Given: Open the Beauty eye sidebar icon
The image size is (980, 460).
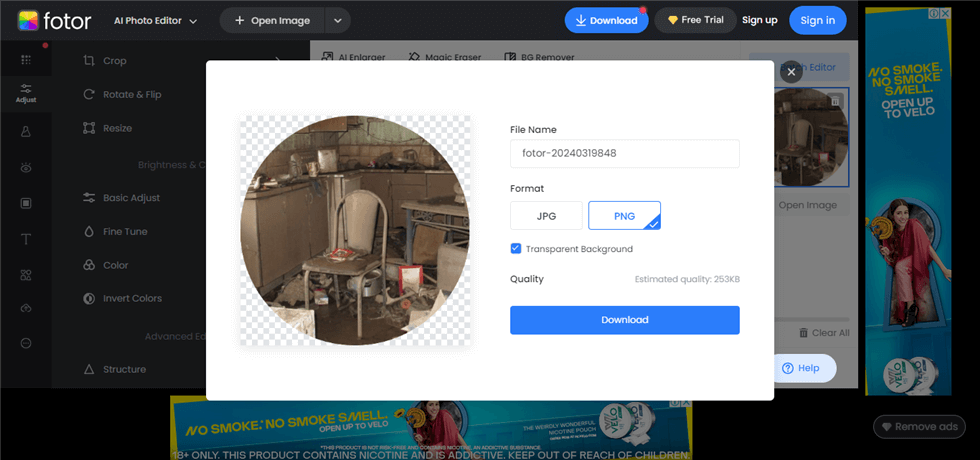Looking at the screenshot, I should pyautogui.click(x=26, y=168).
